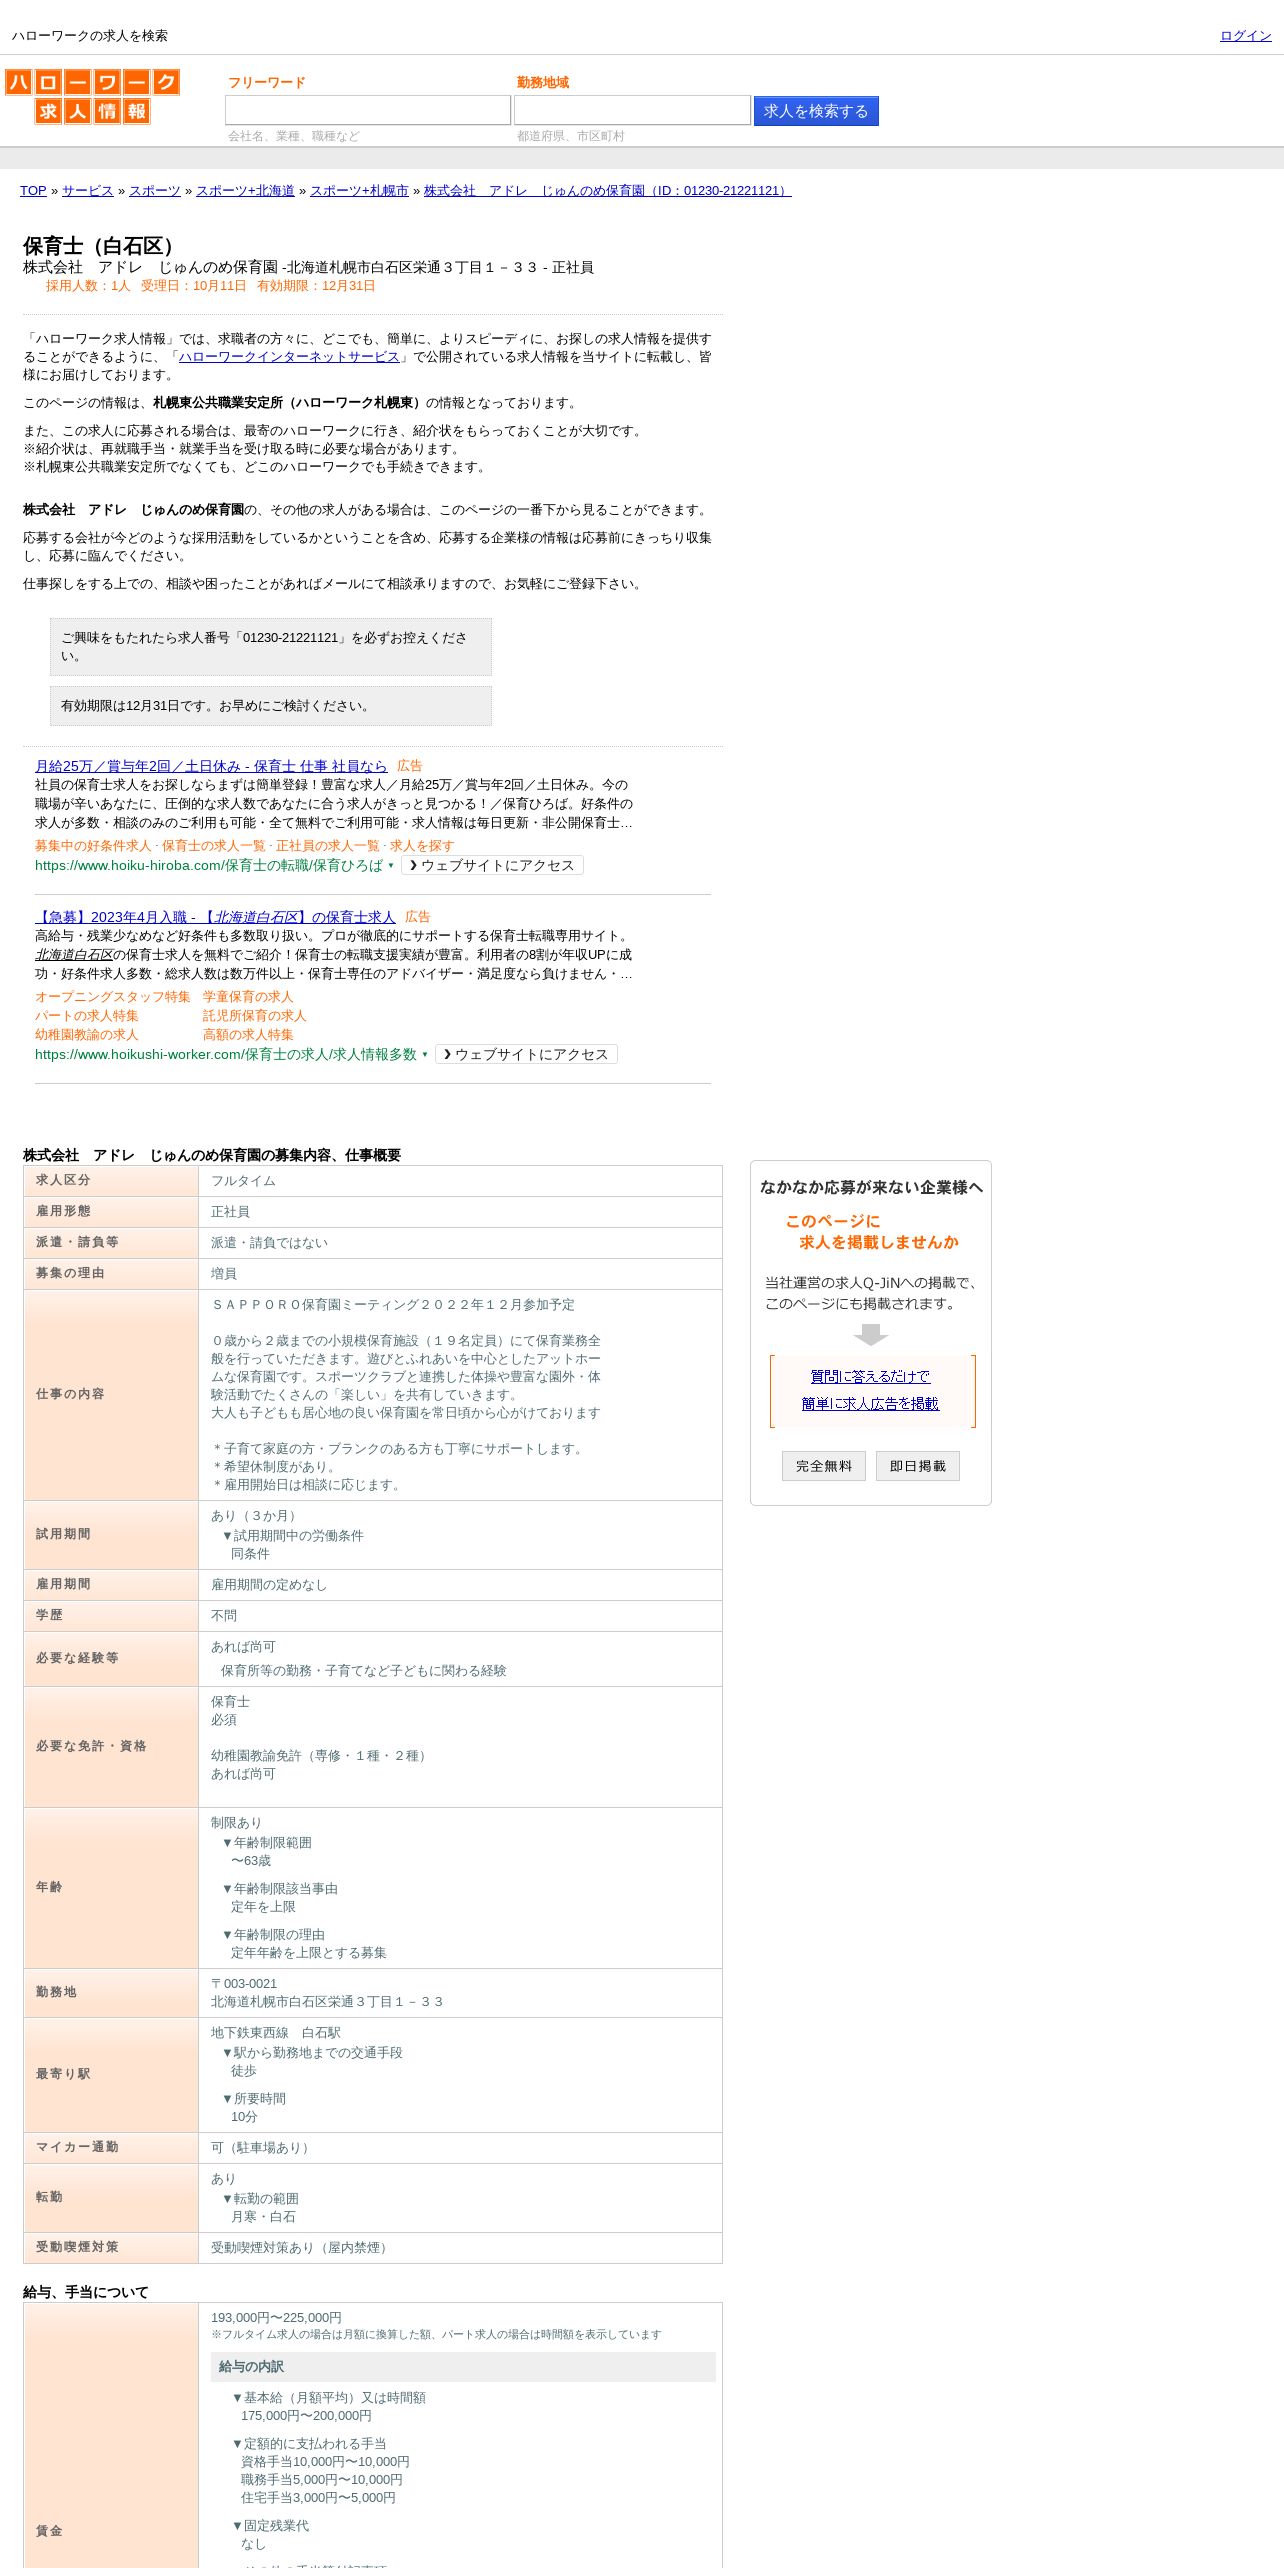
Task: Open the パートの求人特集 link
Action: 87,1016
